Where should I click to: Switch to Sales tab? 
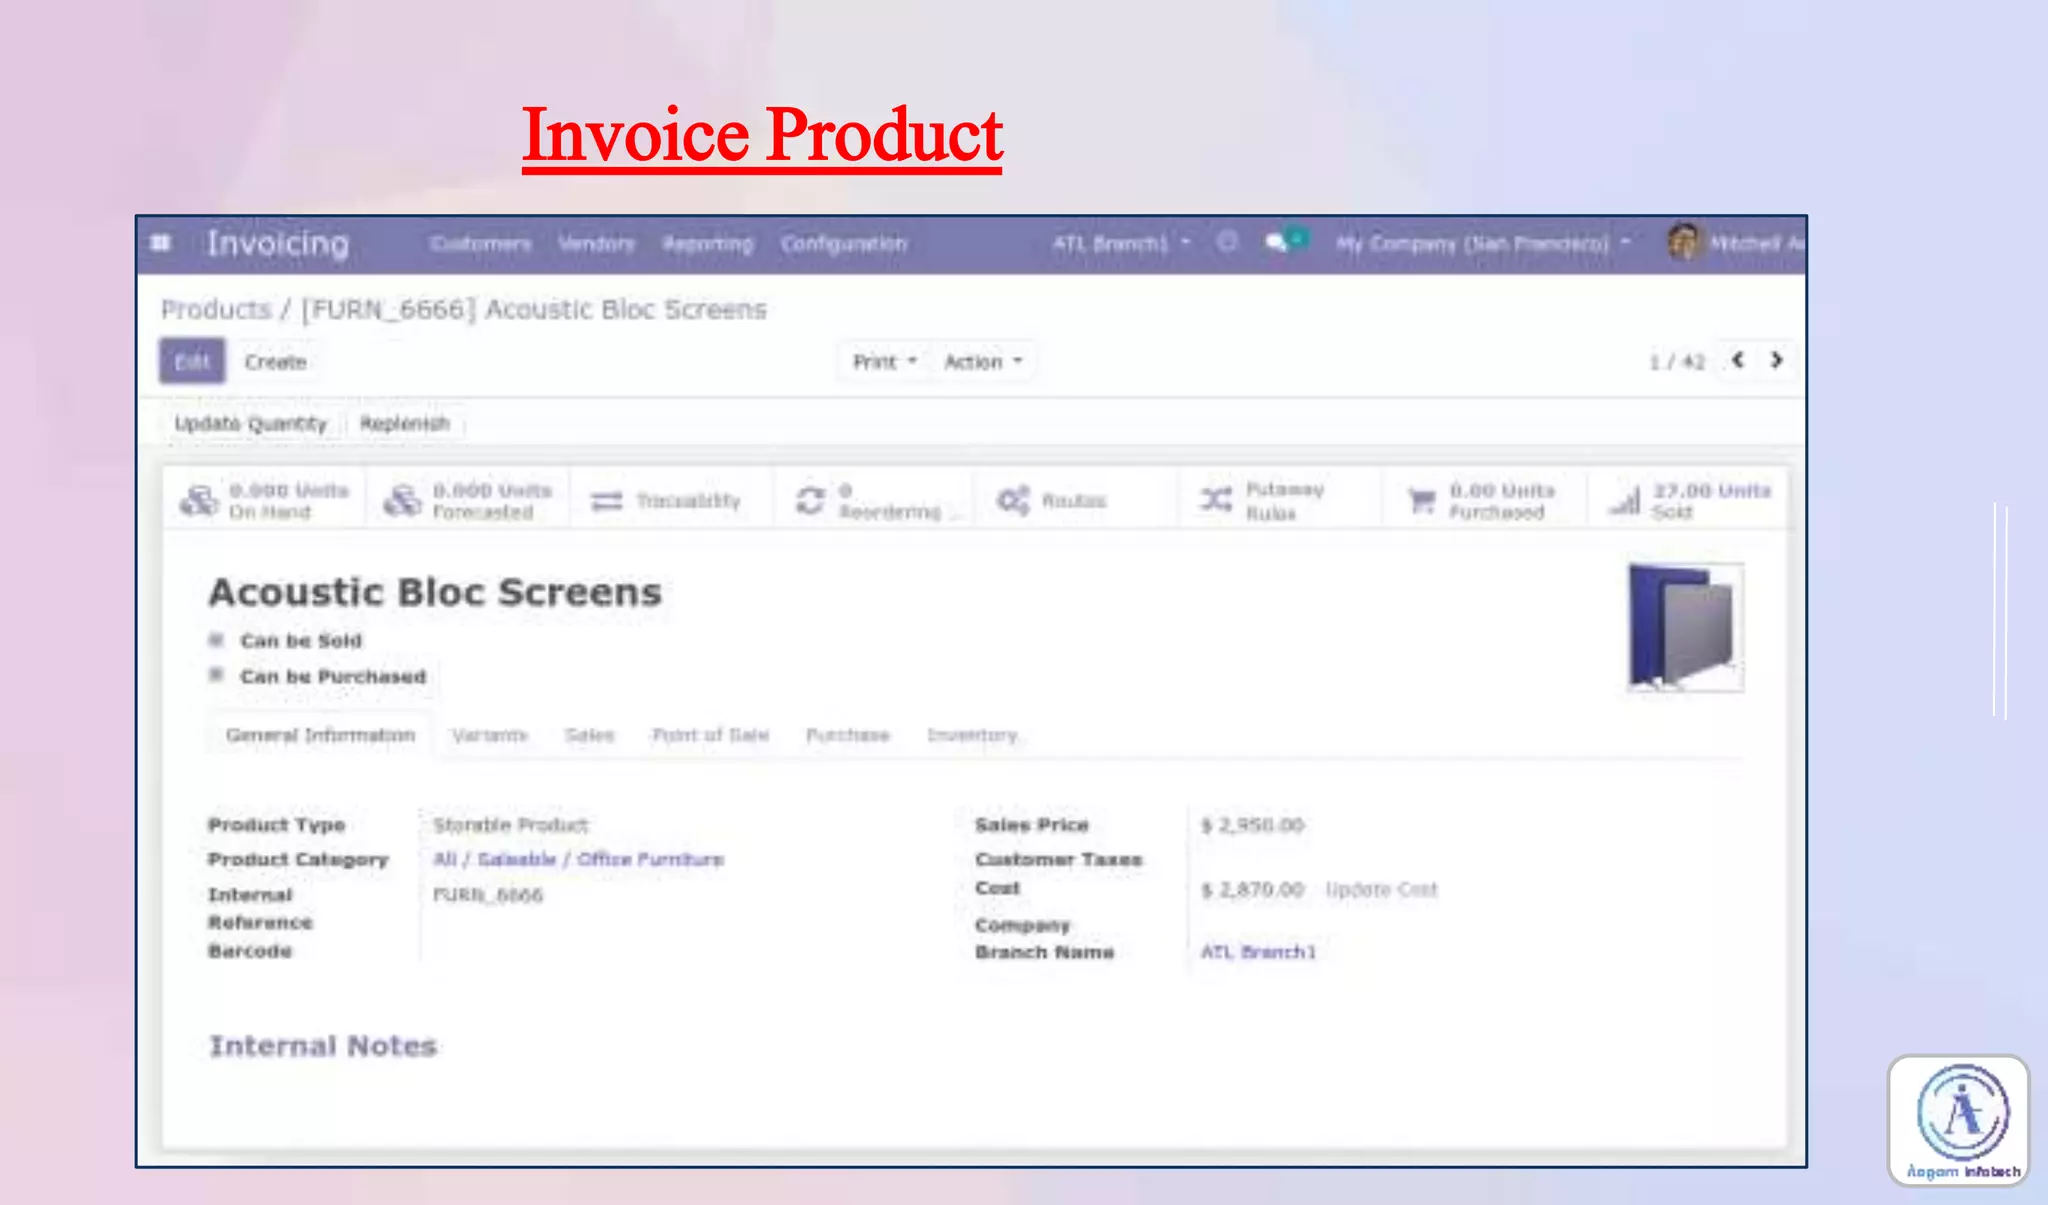pos(589,735)
